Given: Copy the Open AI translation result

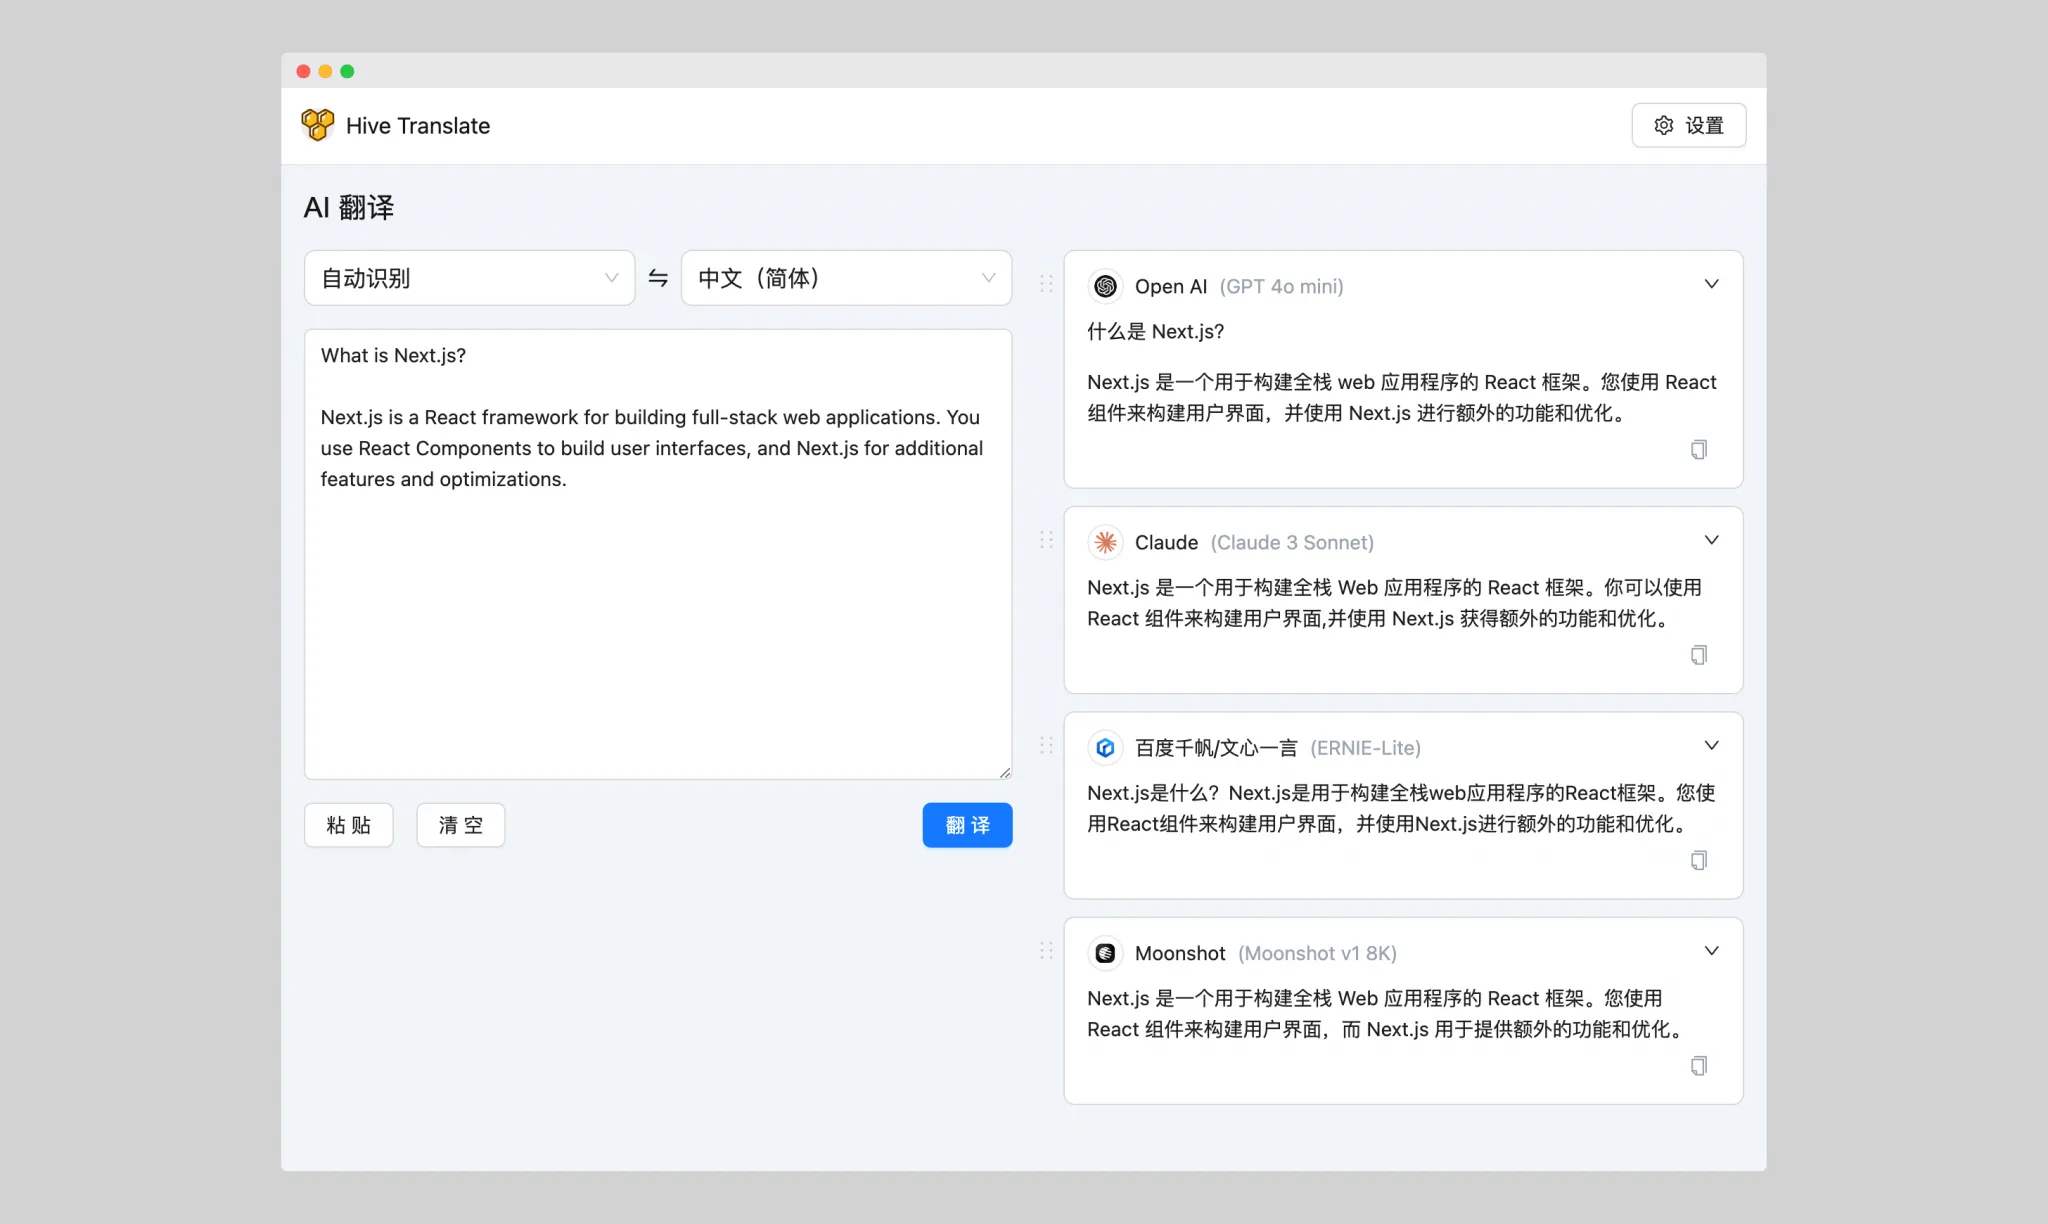Looking at the screenshot, I should (x=1698, y=450).
